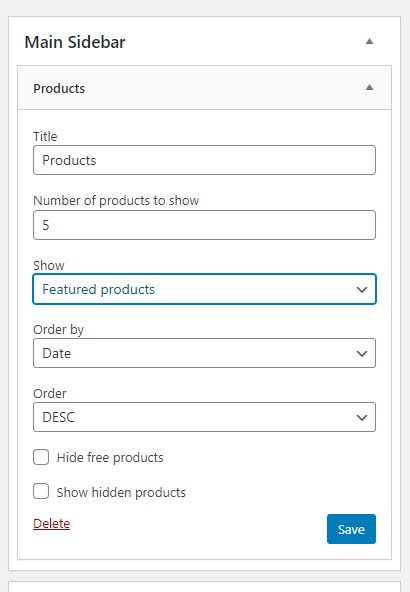Click the Title field label
Viewport: 410px width, 592px height.
click(x=45, y=136)
